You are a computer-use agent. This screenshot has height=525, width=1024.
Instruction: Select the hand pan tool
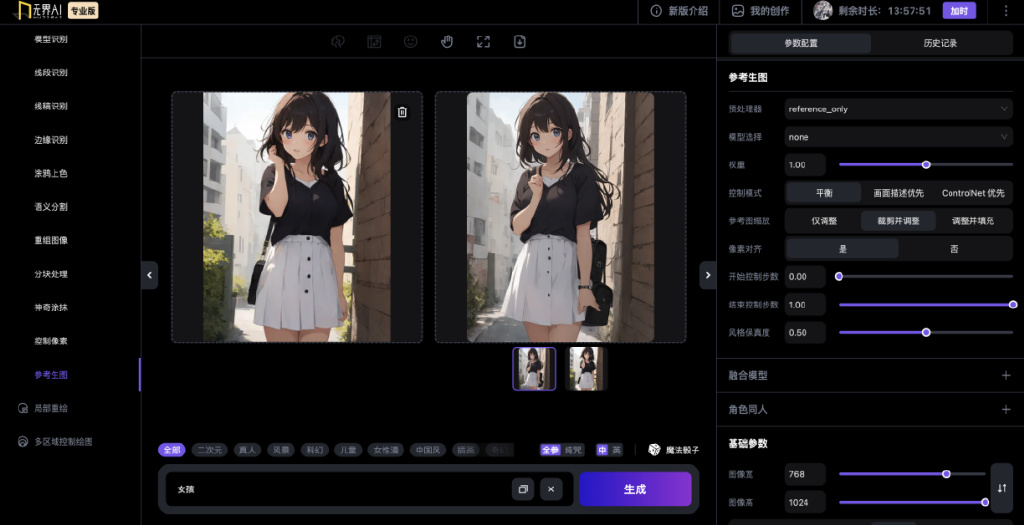447,42
